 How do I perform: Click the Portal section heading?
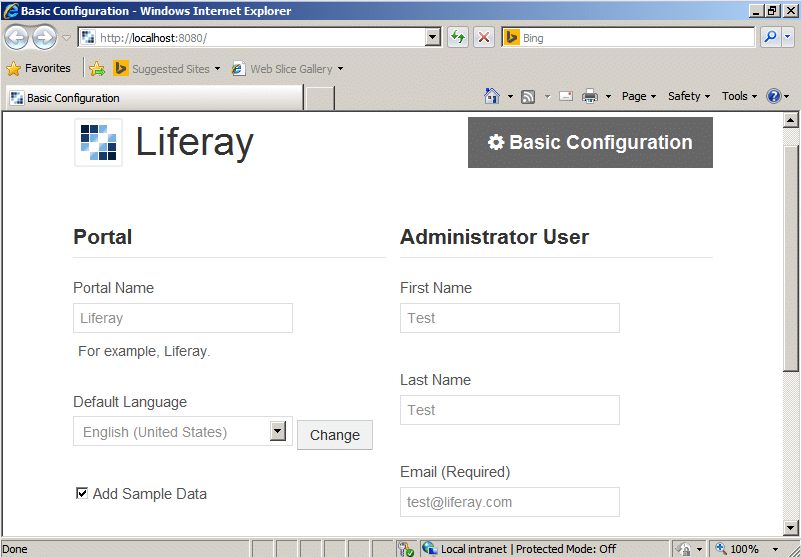tap(103, 237)
